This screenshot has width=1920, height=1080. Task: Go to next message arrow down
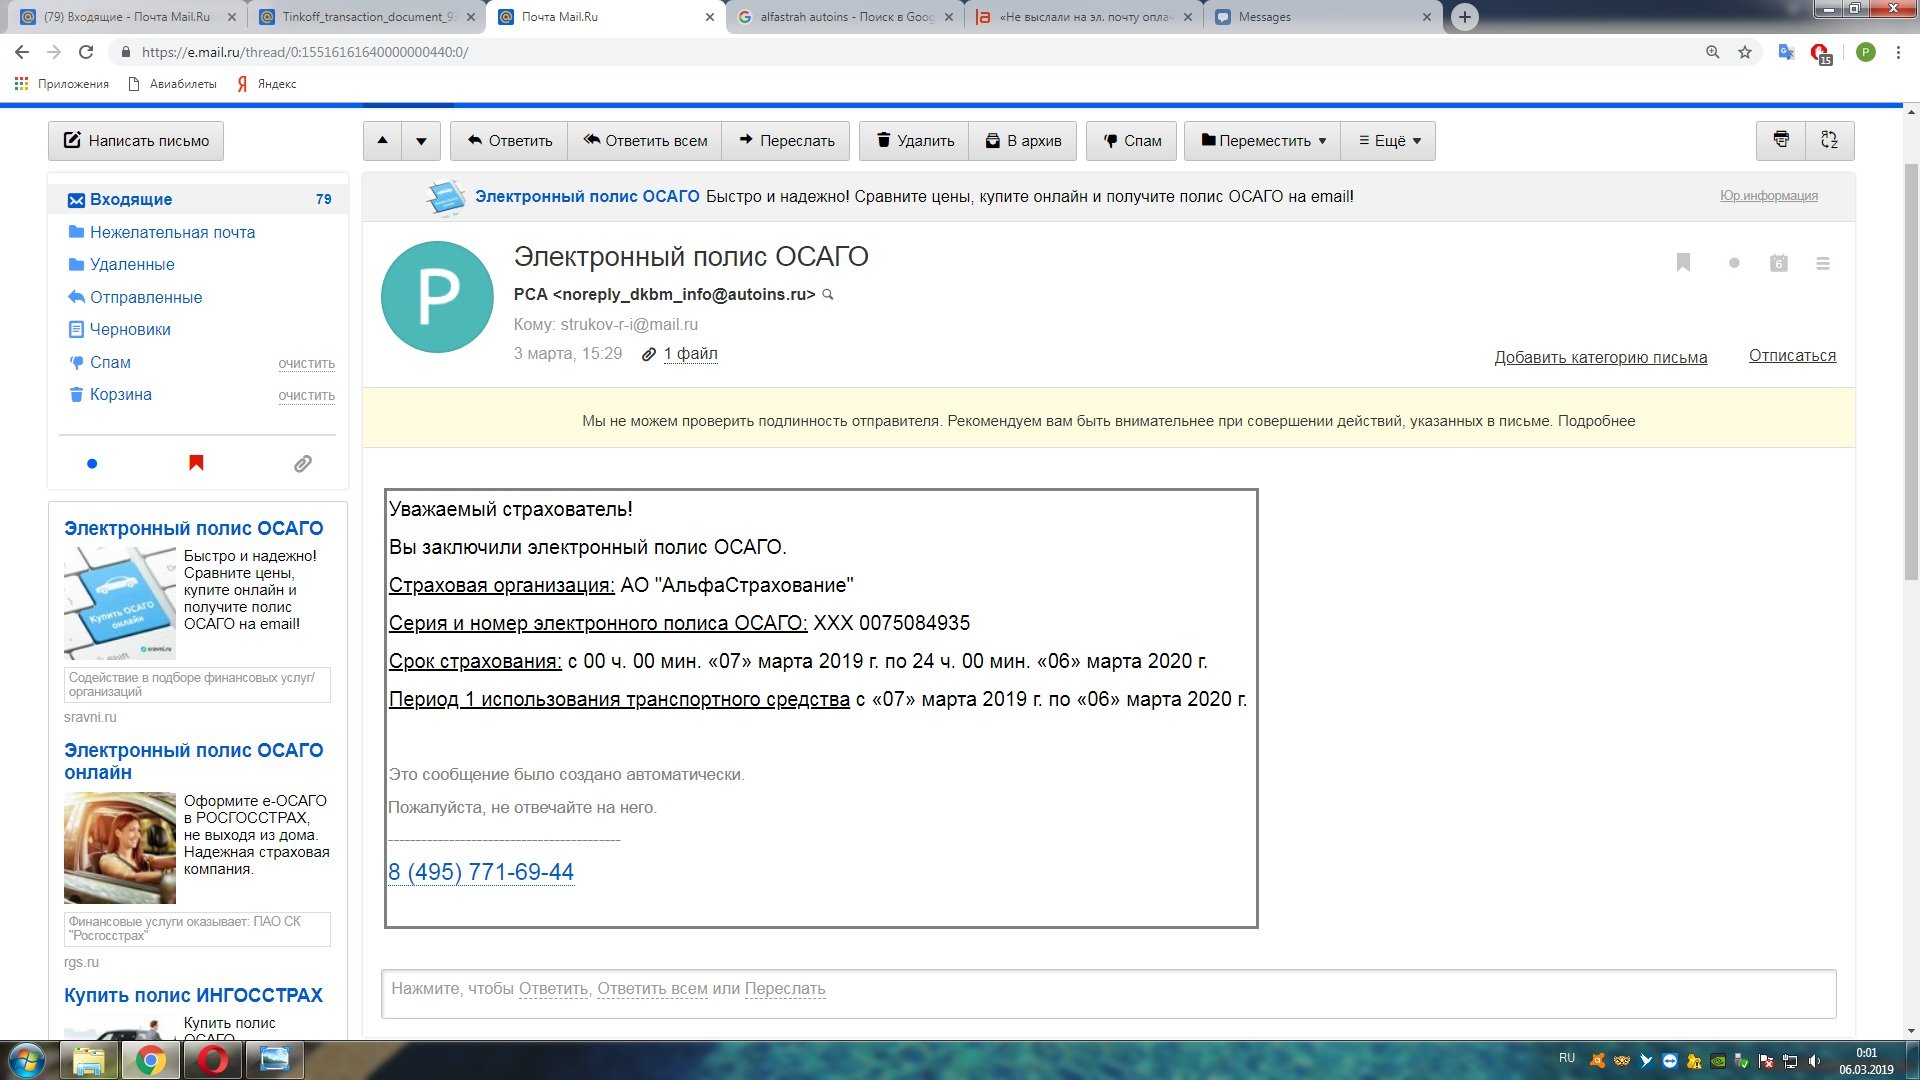point(421,141)
